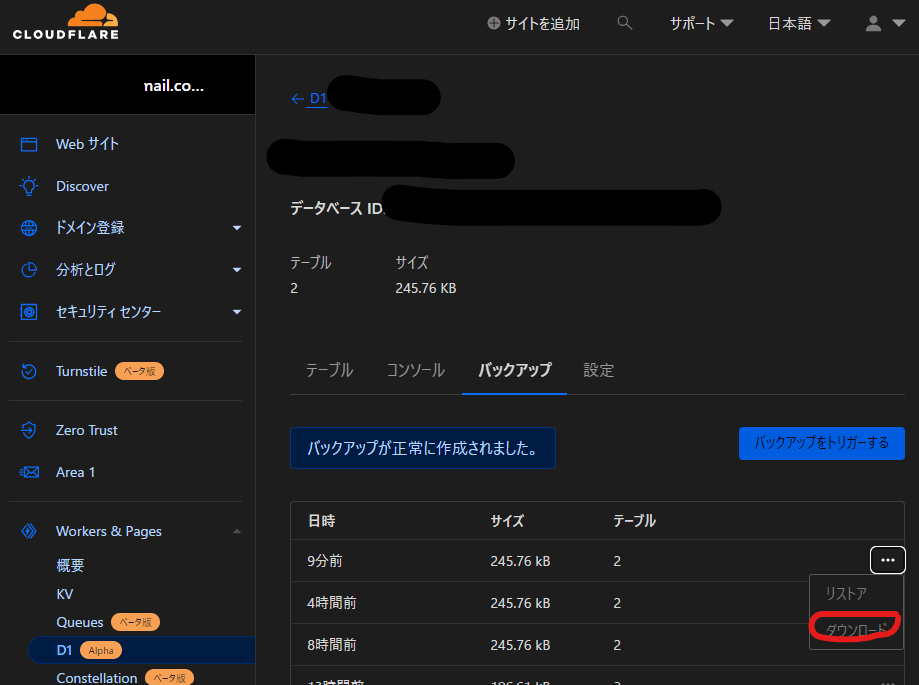Open Zero Trust in the sidebar
The image size is (919, 685).
coord(86,430)
